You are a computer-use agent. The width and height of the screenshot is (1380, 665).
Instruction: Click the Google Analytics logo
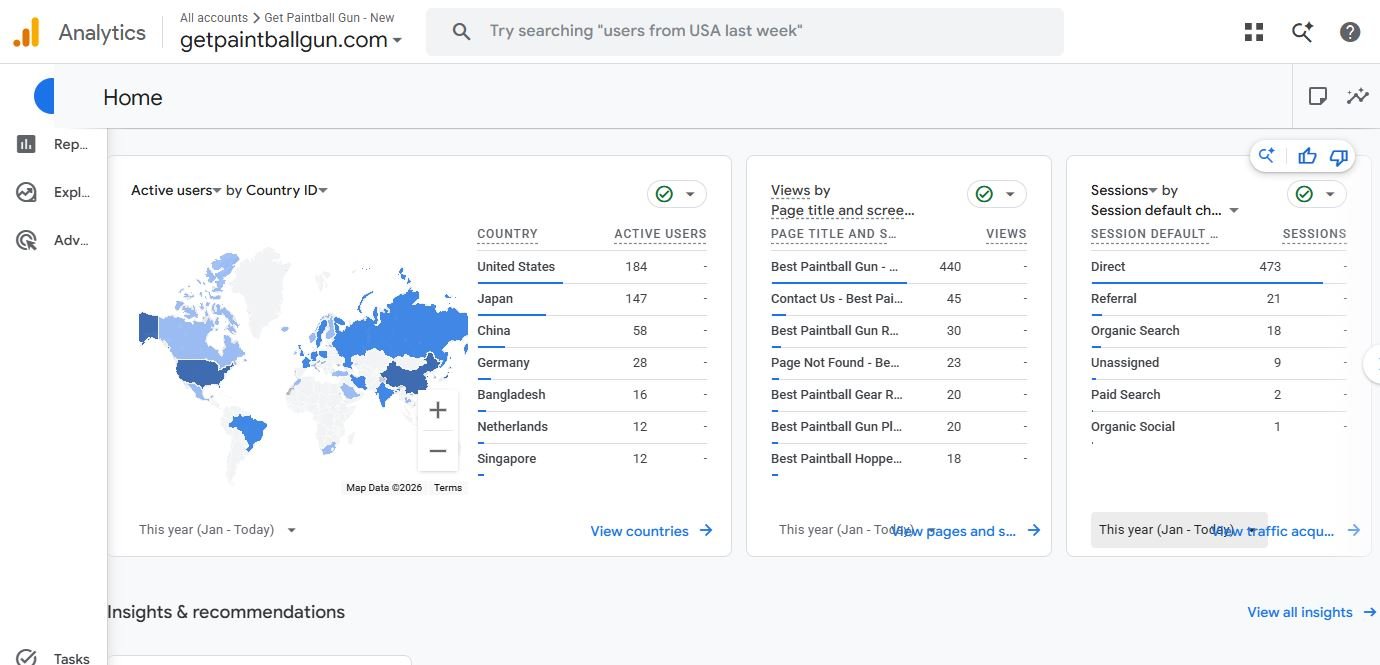click(x=26, y=32)
